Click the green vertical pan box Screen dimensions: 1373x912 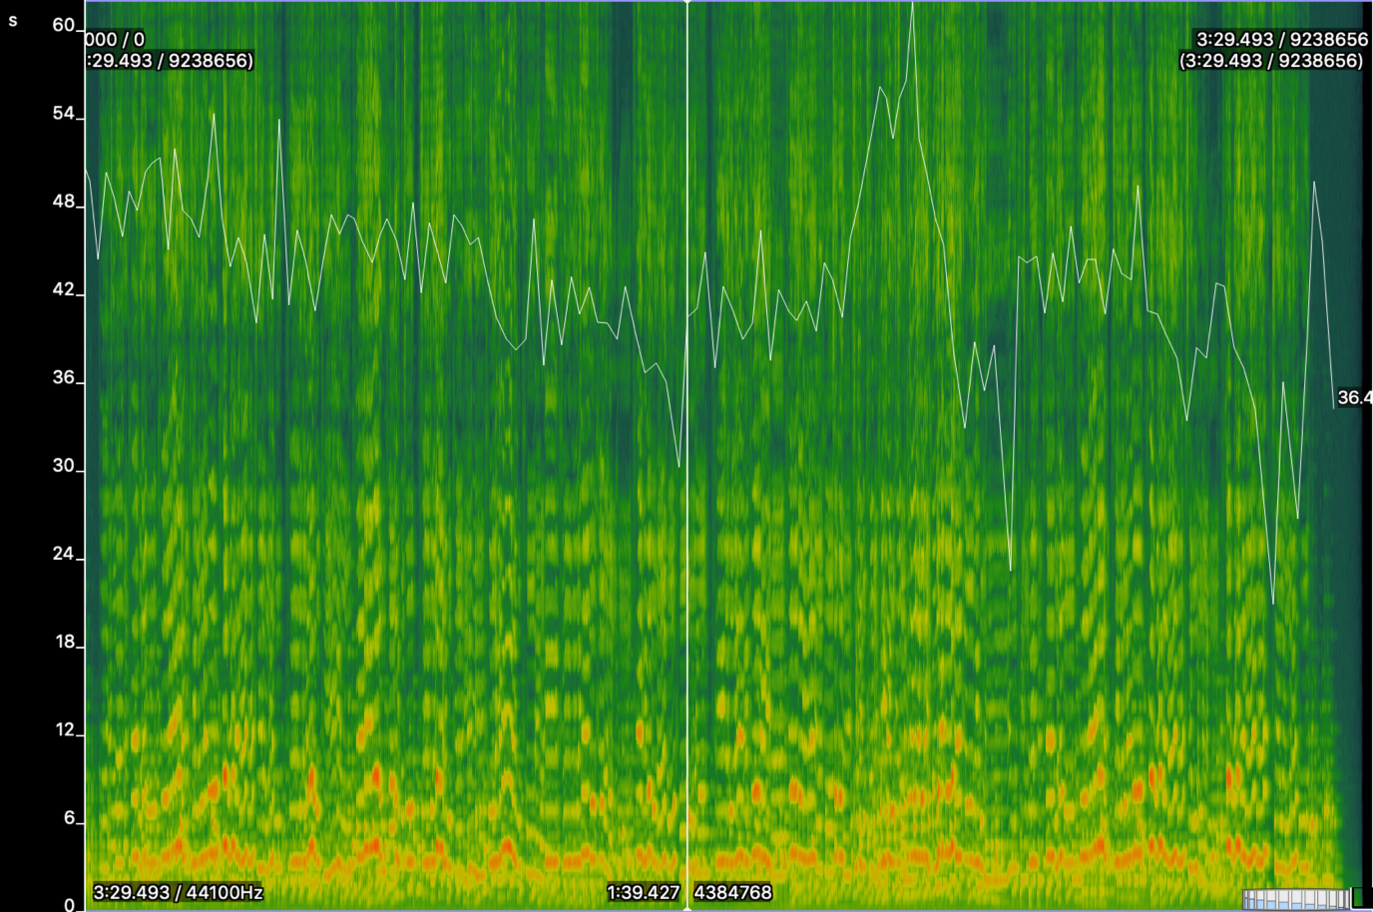(1361, 897)
